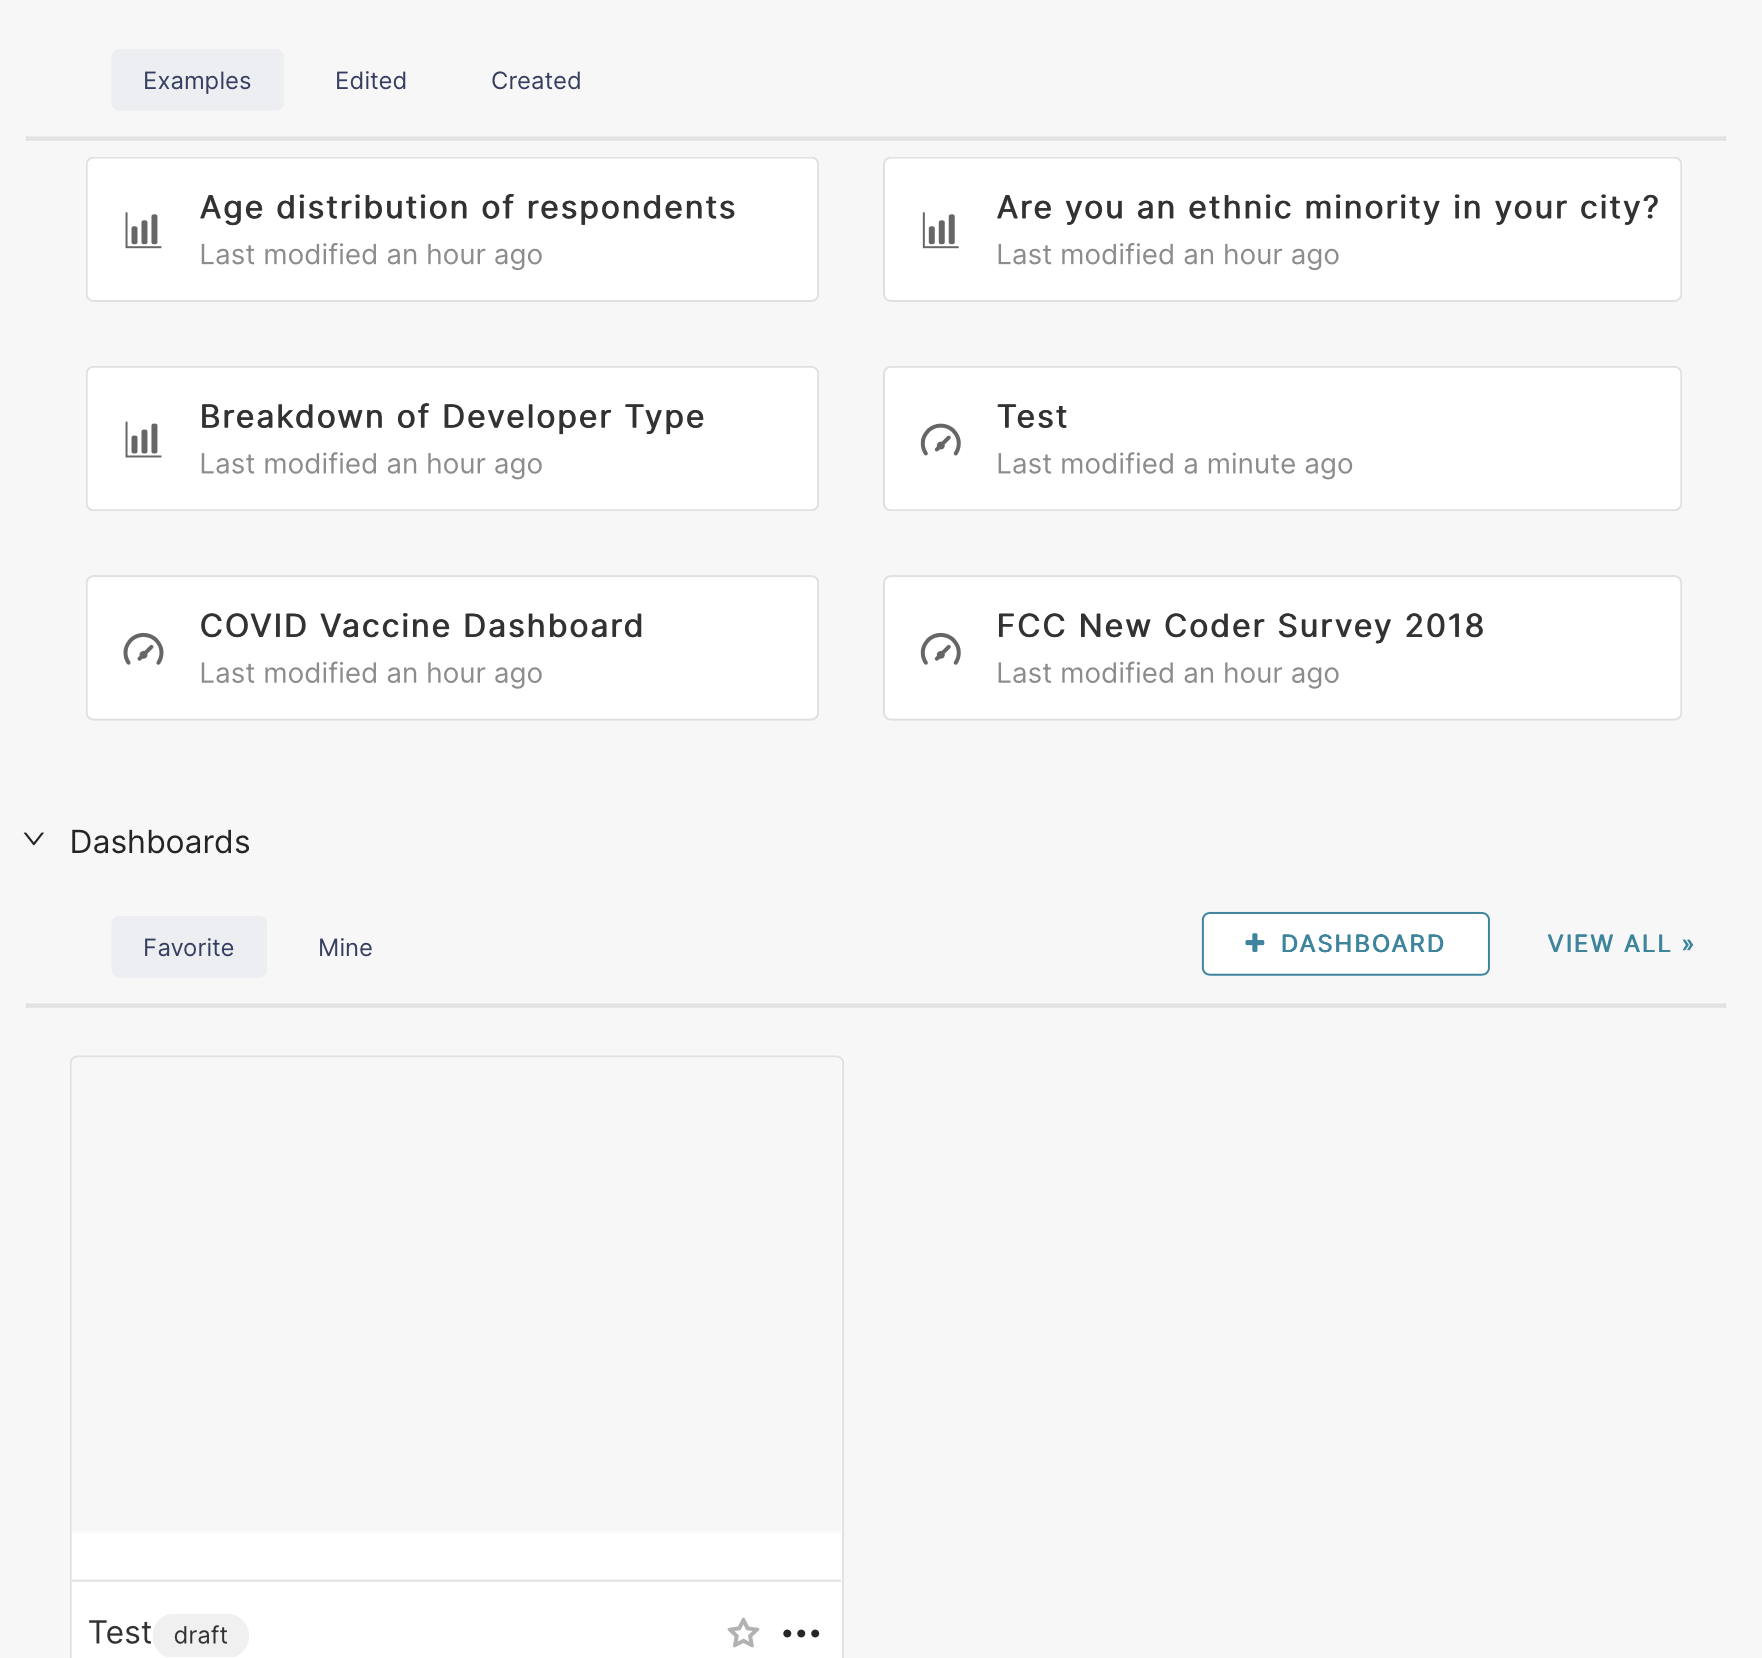Click the chart icon on ethnic minority card
Image resolution: width=1762 pixels, height=1658 pixels.
pyautogui.click(x=940, y=229)
